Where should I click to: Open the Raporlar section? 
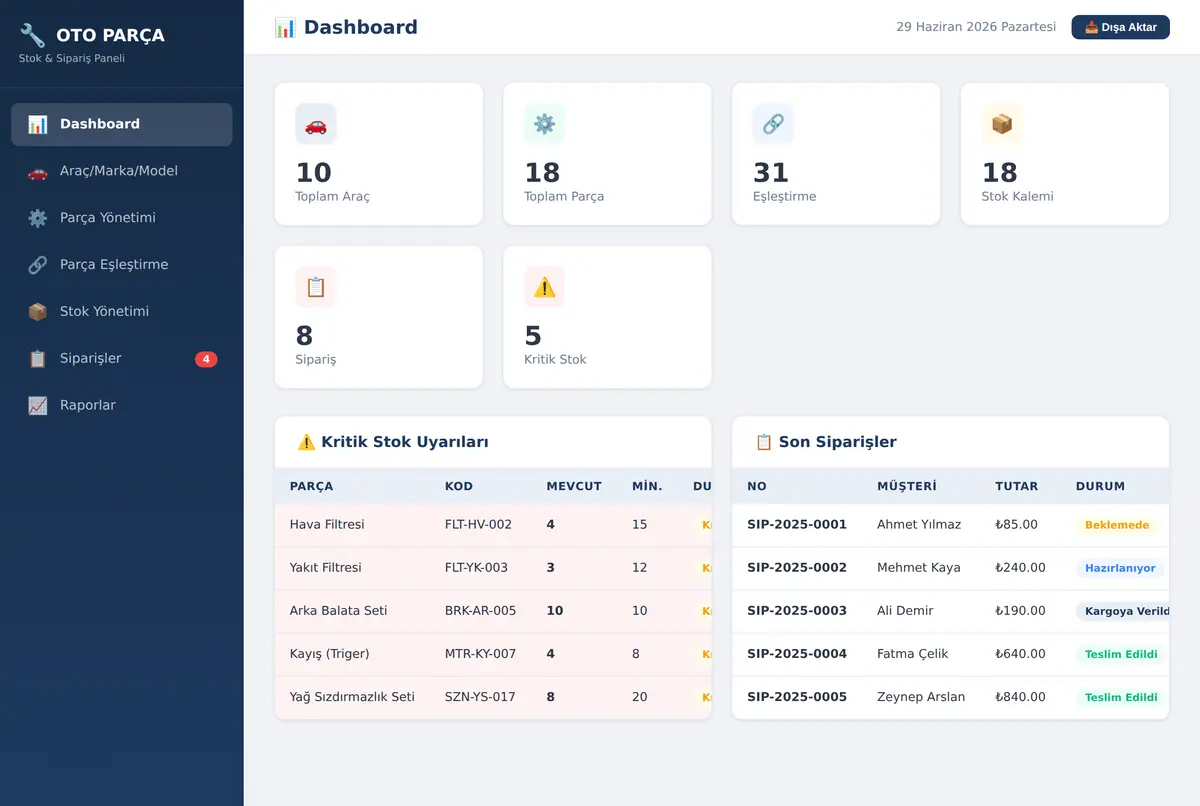pyautogui.click(x=122, y=406)
